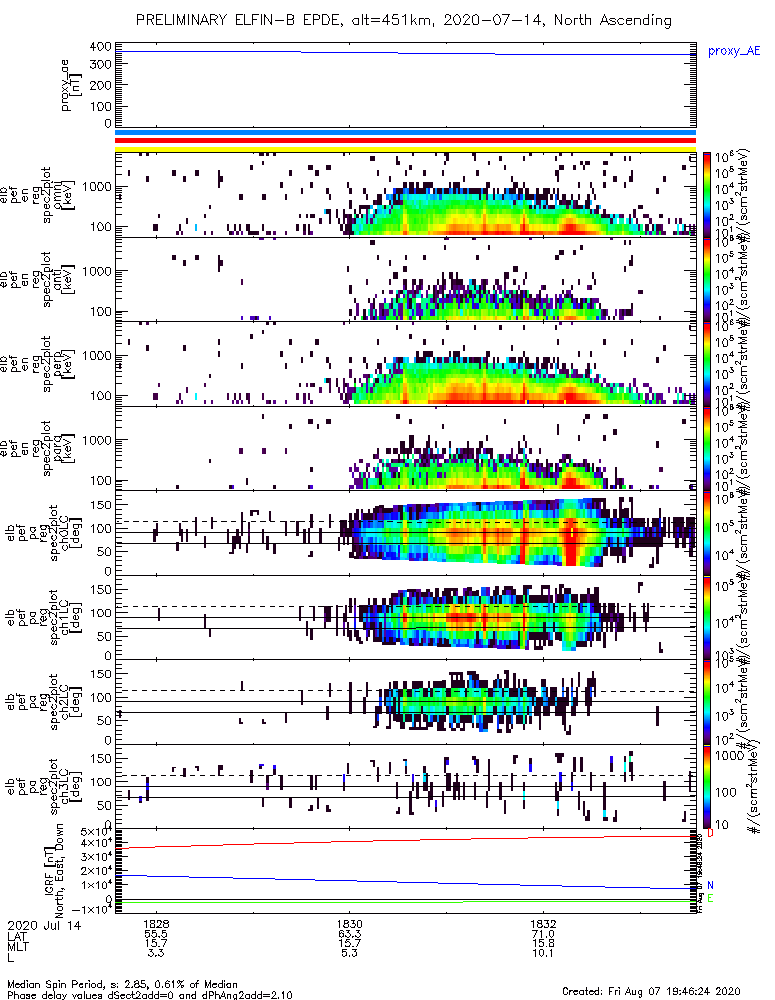Click the "Created: Fri Aug 07" timestamp
Viewport: 775px width, 1000px height.
click(x=651, y=991)
